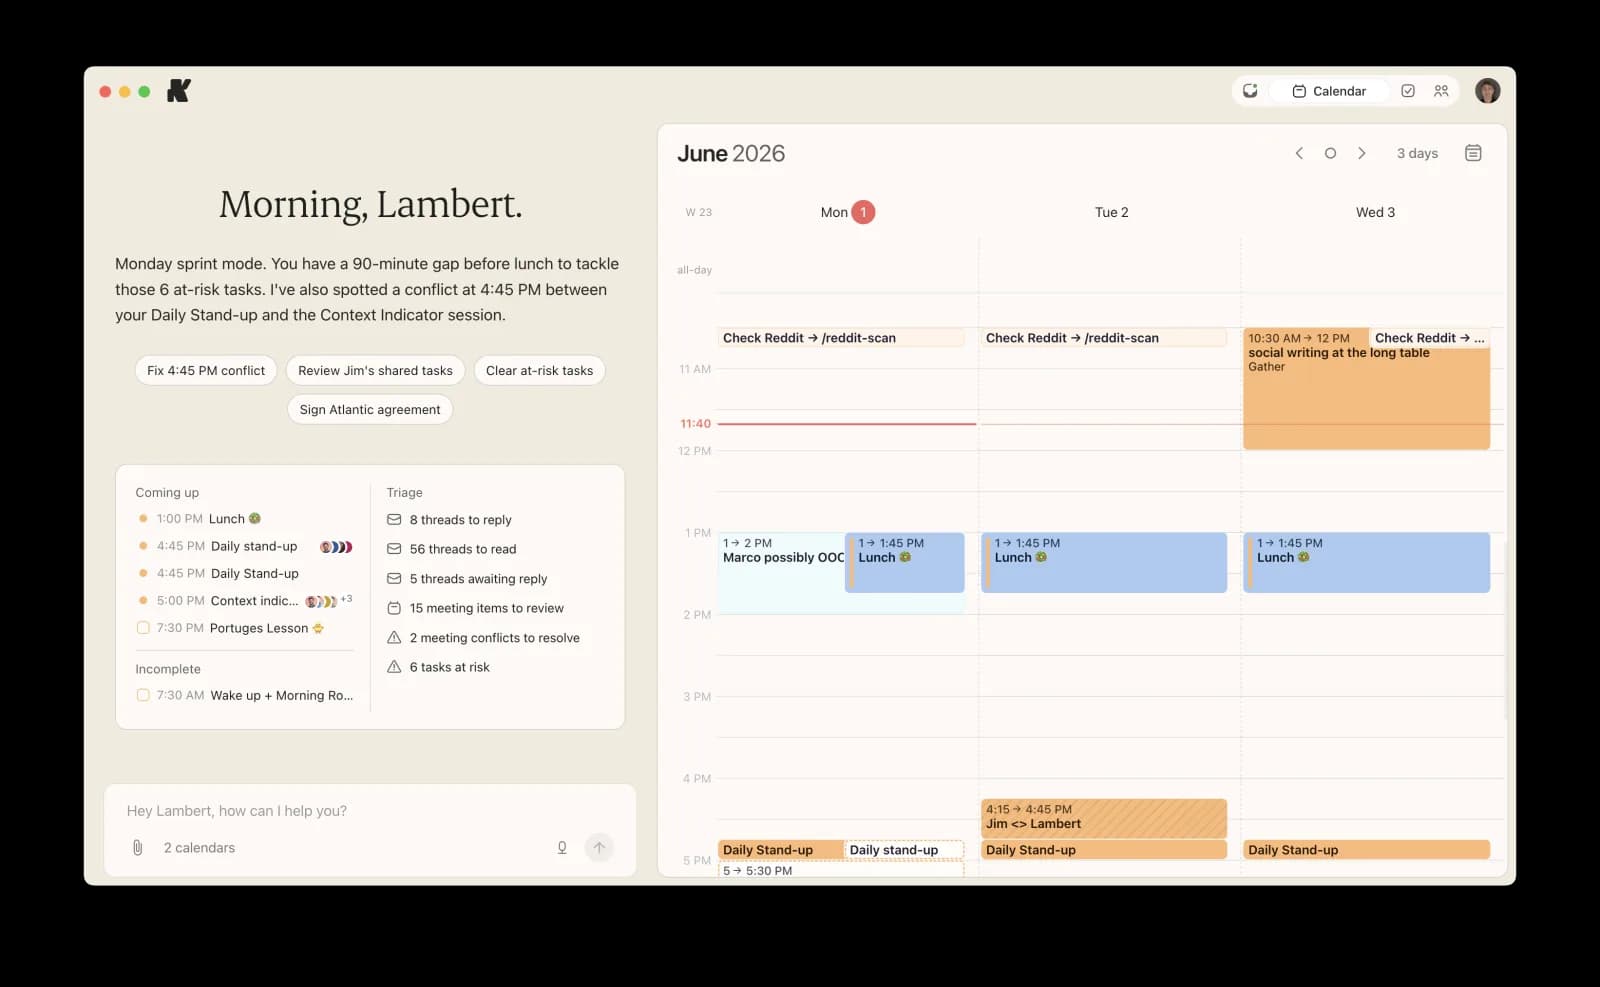This screenshot has height=987, width=1600.
Task: Go to next days with right chevron
Action: tap(1361, 153)
